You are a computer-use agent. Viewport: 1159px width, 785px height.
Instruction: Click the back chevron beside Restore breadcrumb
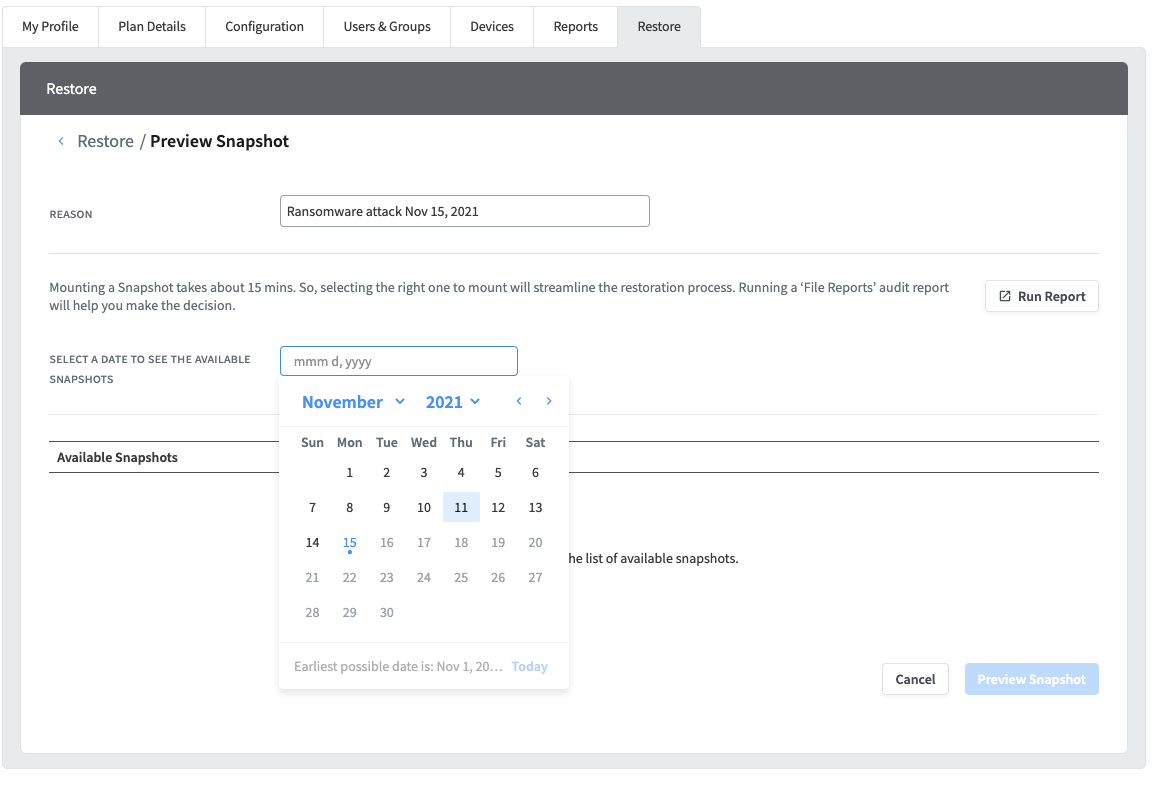(x=61, y=142)
